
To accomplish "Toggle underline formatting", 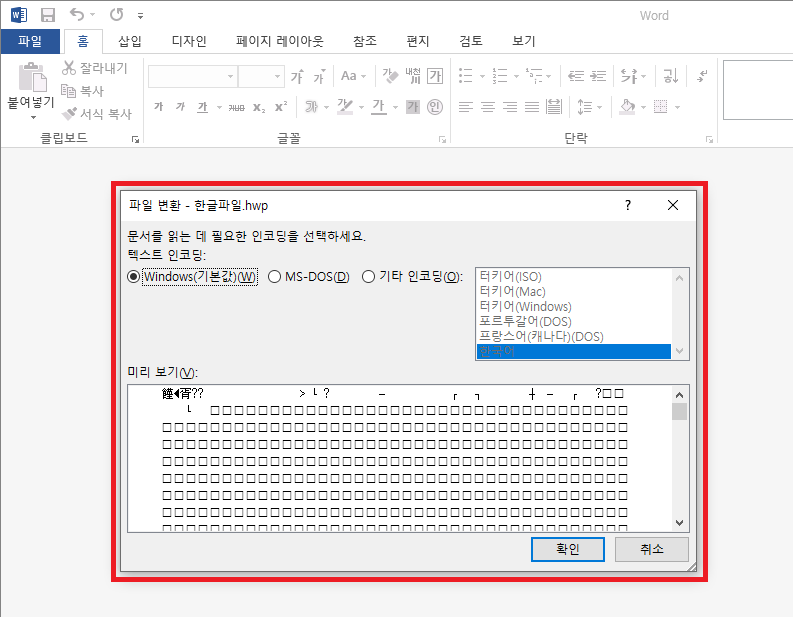I will (203, 107).
